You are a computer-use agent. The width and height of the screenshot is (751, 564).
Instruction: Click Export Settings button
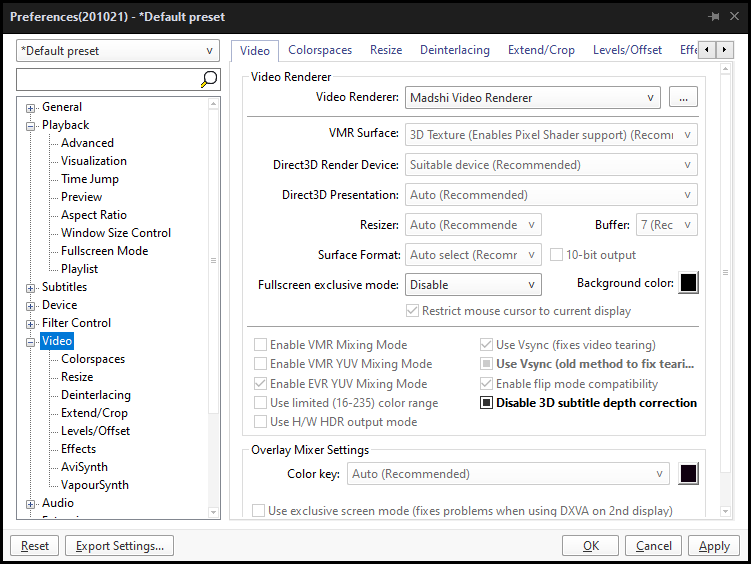(120, 546)
